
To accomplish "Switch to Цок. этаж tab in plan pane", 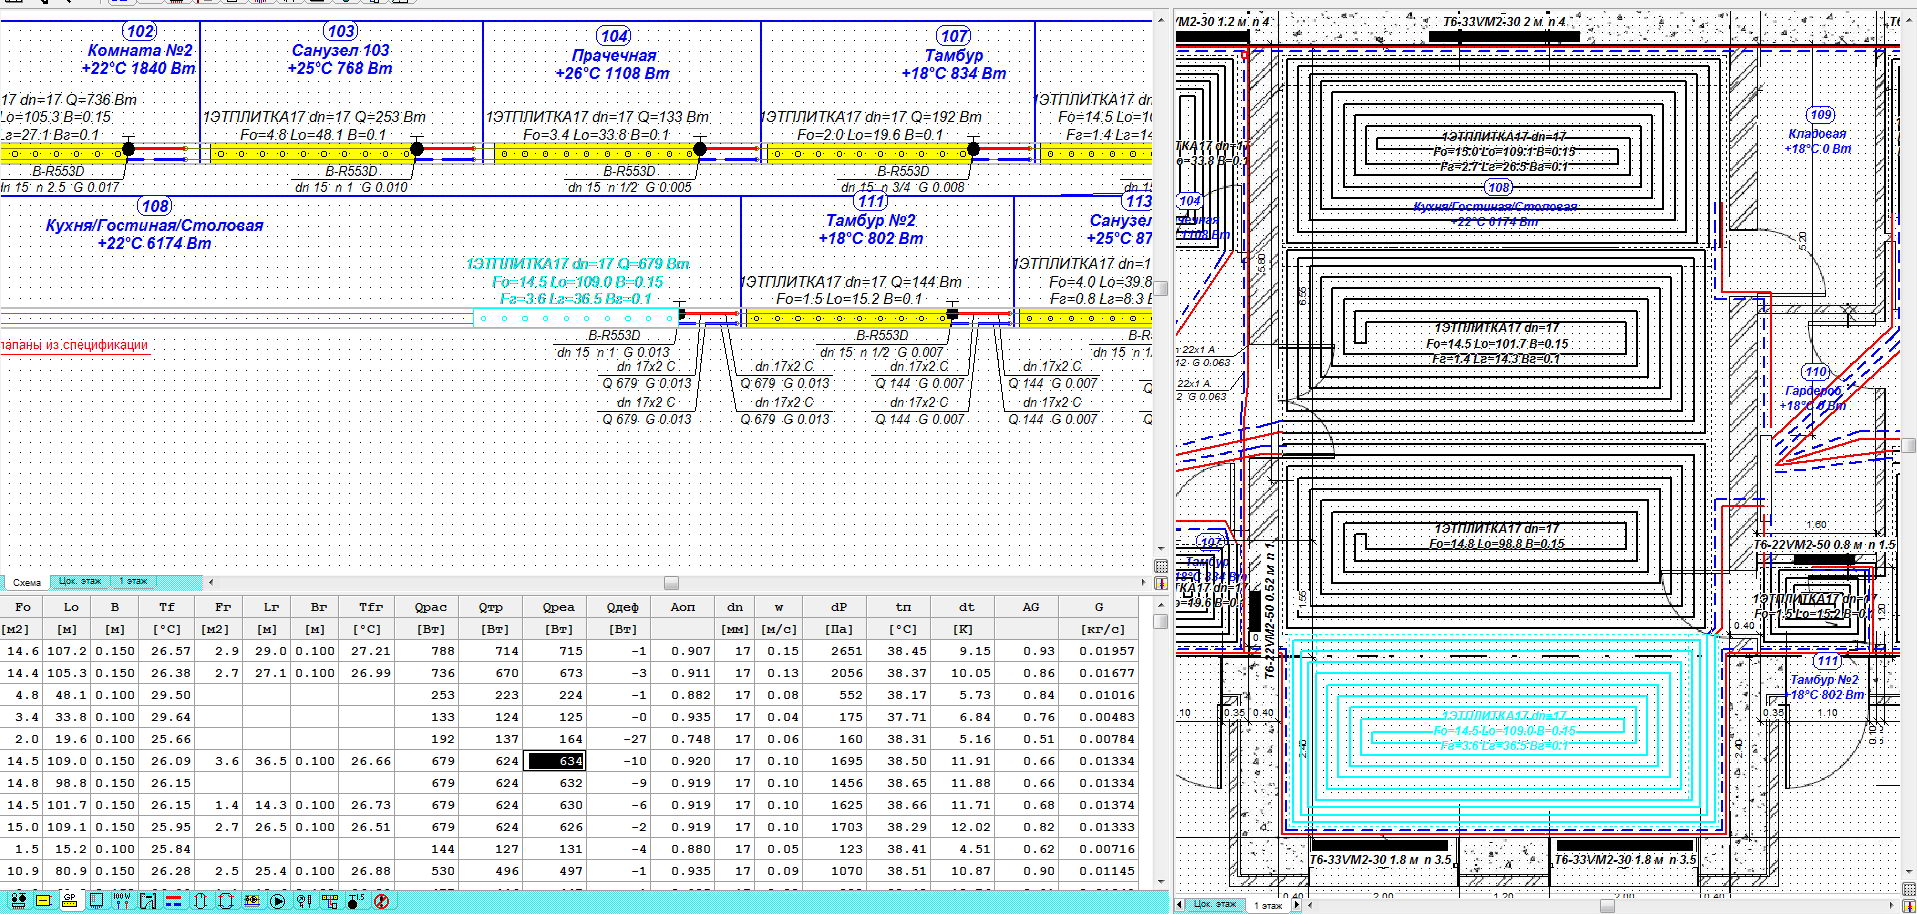I will pos(1214,904).
